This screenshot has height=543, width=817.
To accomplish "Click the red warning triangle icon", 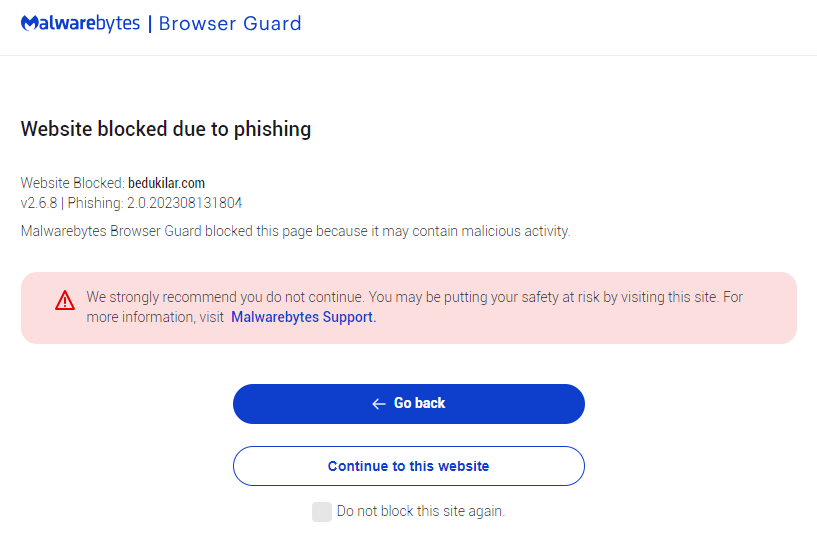I will pyautogui.click(x=65, y=299).
